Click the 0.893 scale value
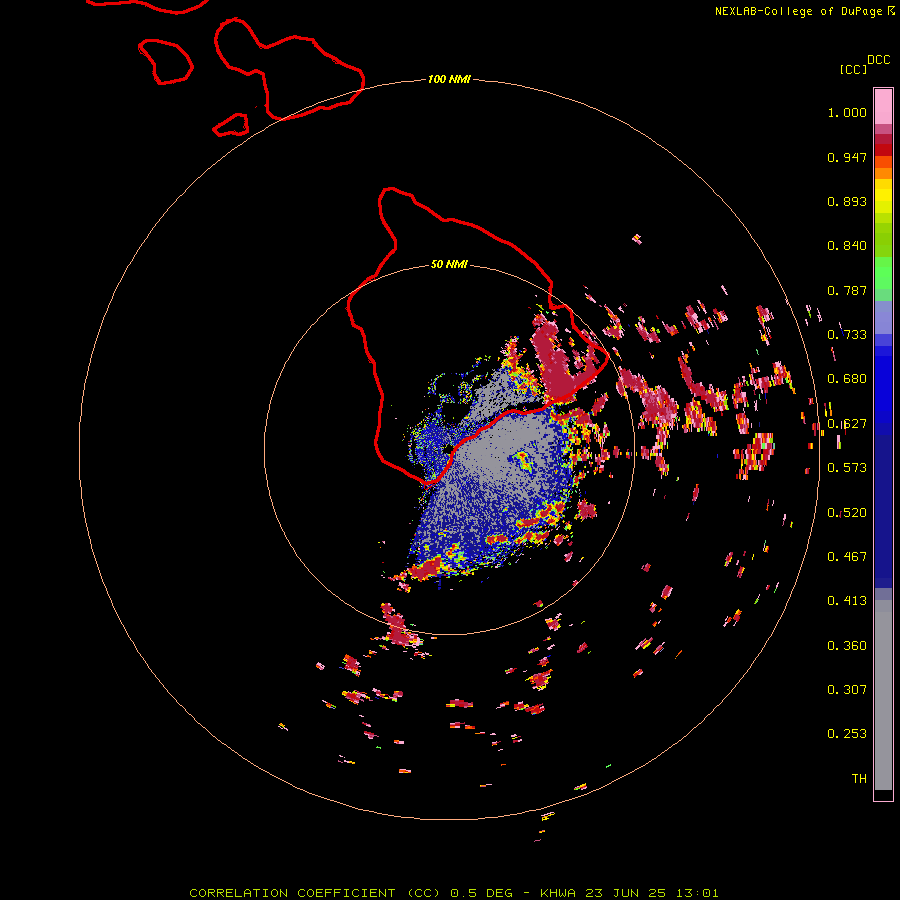Image resolution: width=900 pixels, height=900 pixels. point(847,201)
